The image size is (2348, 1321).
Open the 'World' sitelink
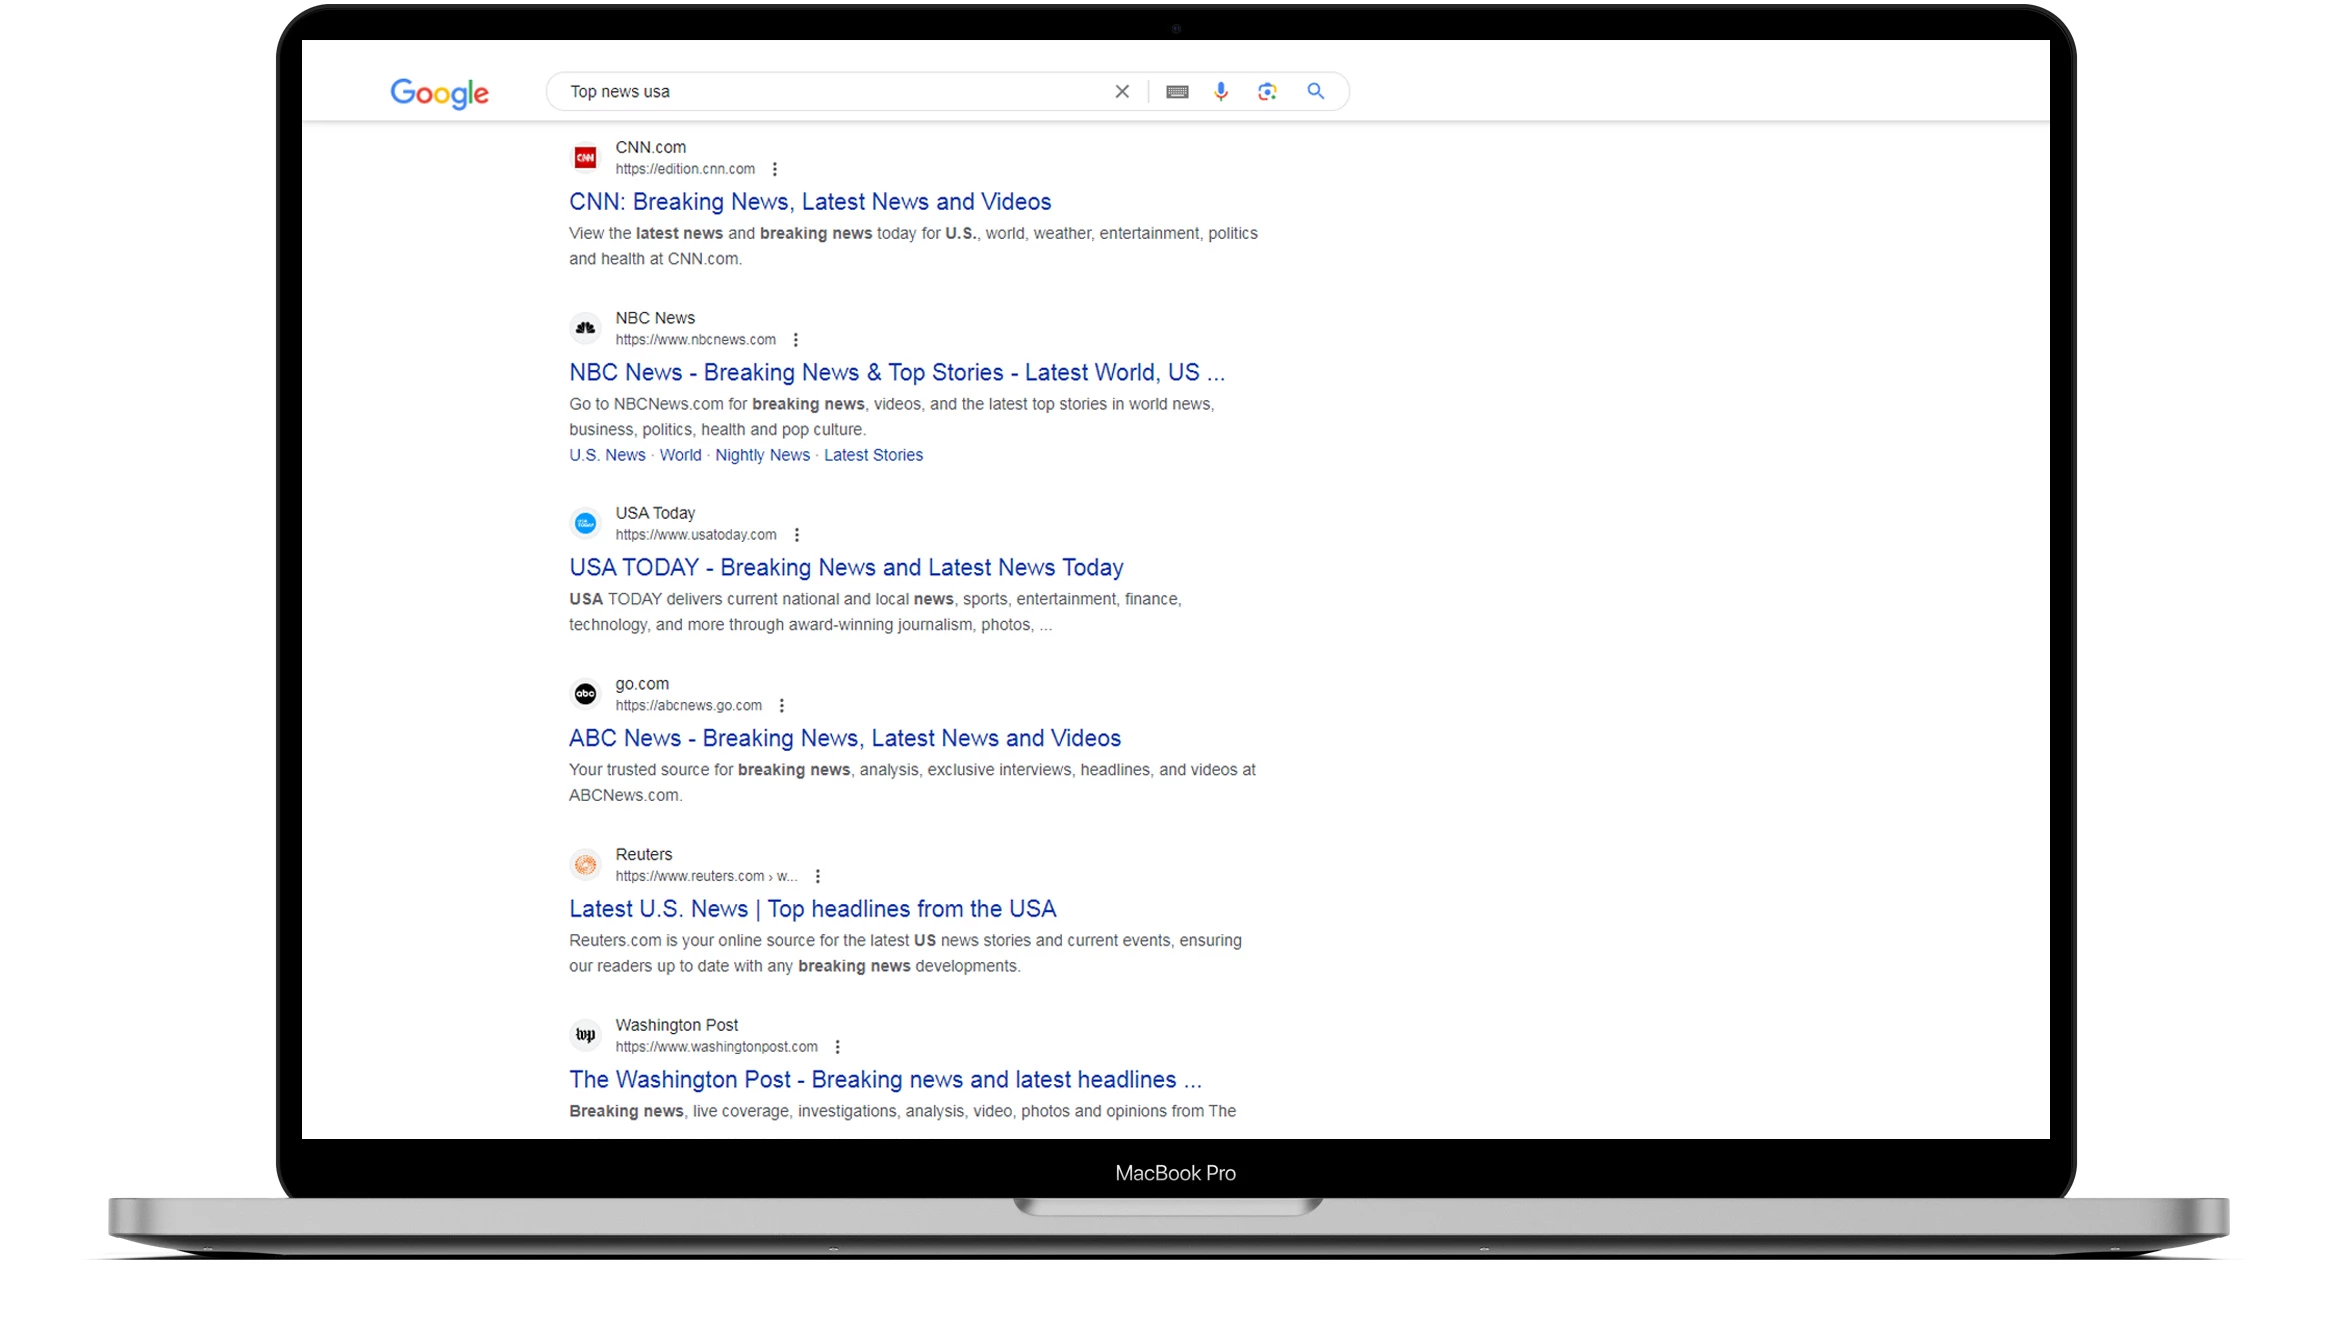pos(680,455)
